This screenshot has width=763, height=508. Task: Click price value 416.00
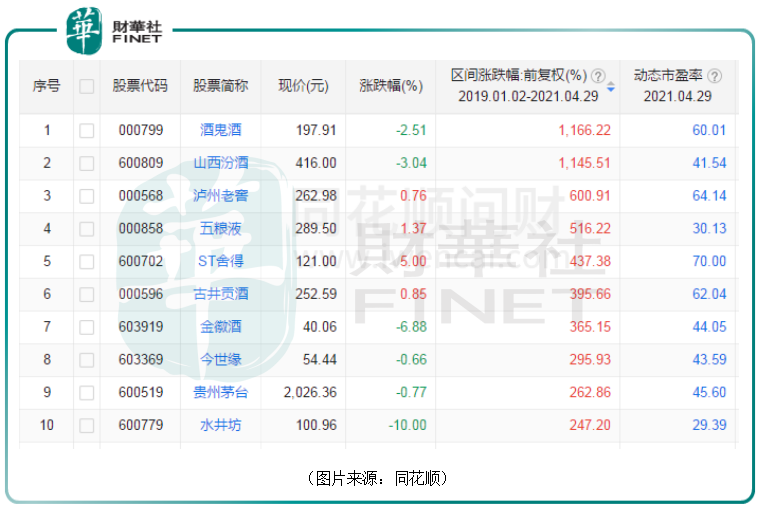point(316,163)
